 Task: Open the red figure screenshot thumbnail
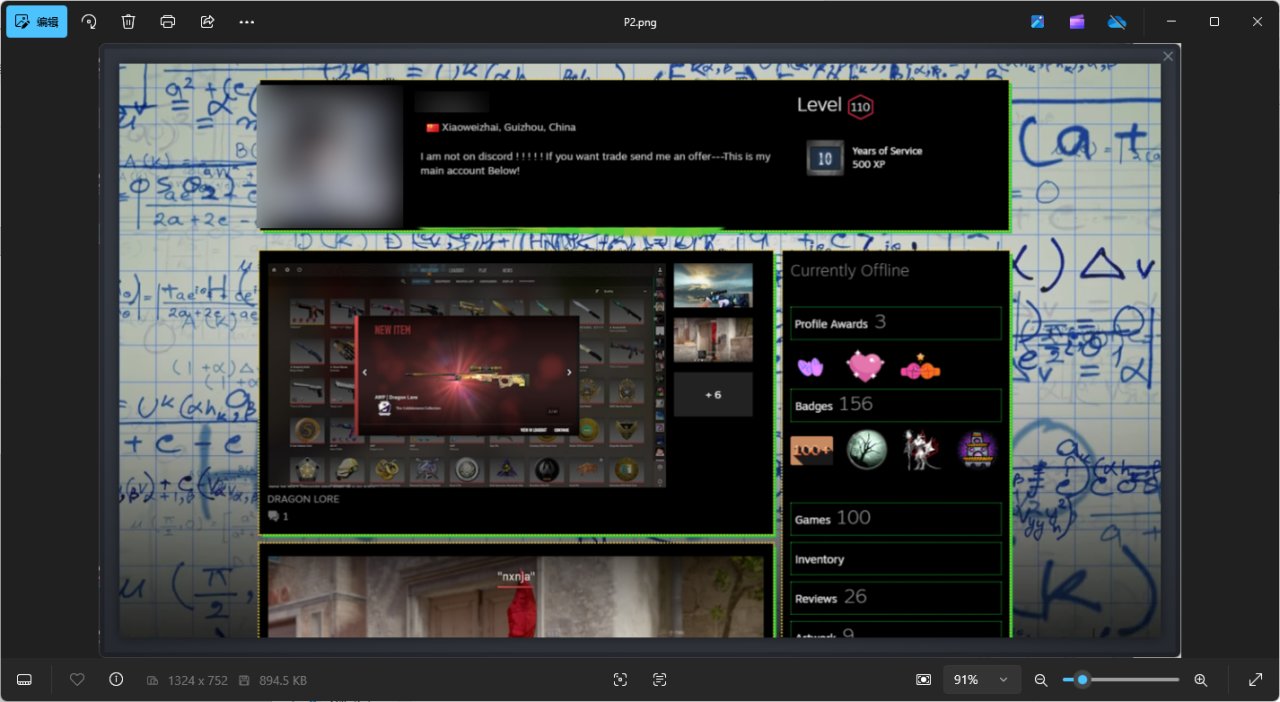tap(713, 340)
